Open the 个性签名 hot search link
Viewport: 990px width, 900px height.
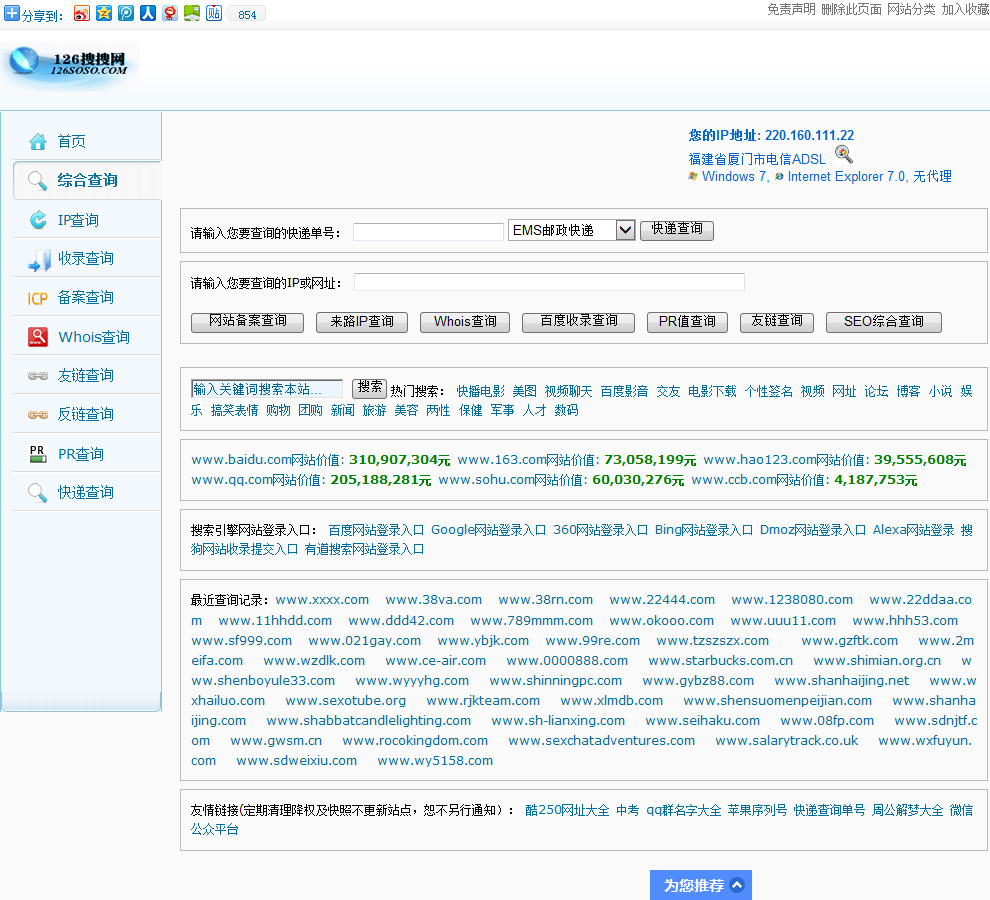click(x=768, y=391)
